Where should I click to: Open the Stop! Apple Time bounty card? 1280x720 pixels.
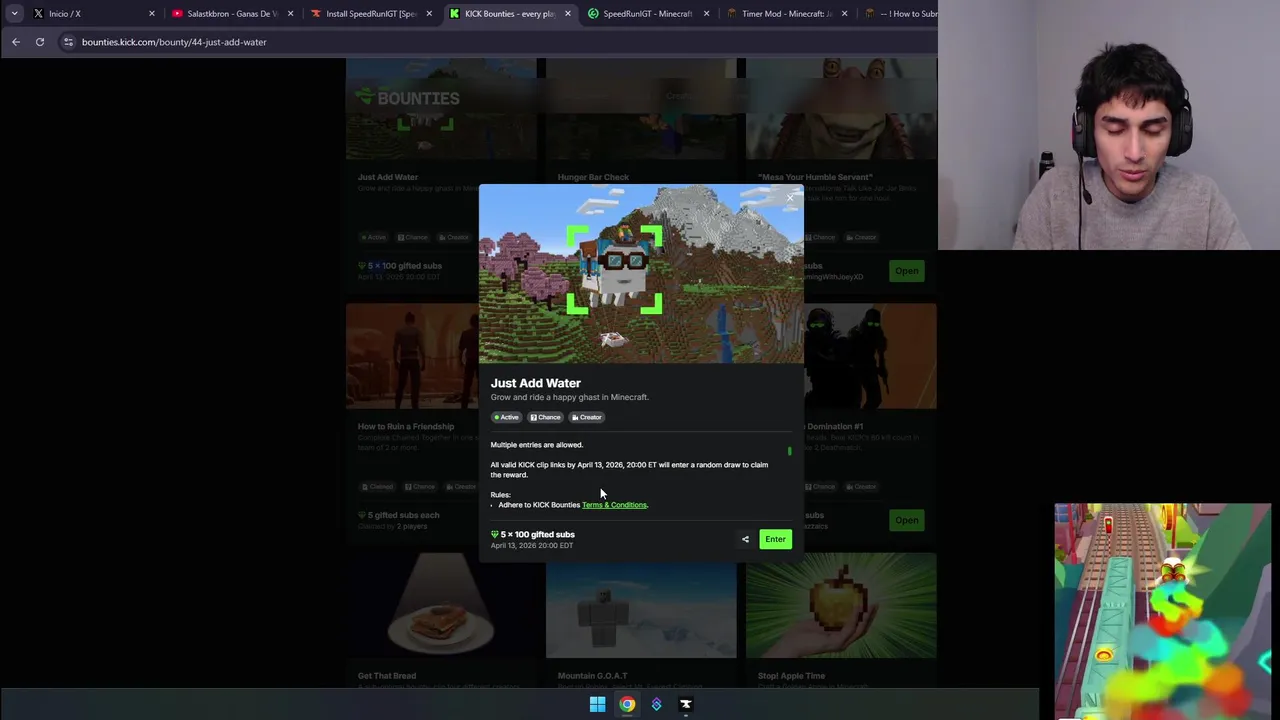click(x=840, y=620)
